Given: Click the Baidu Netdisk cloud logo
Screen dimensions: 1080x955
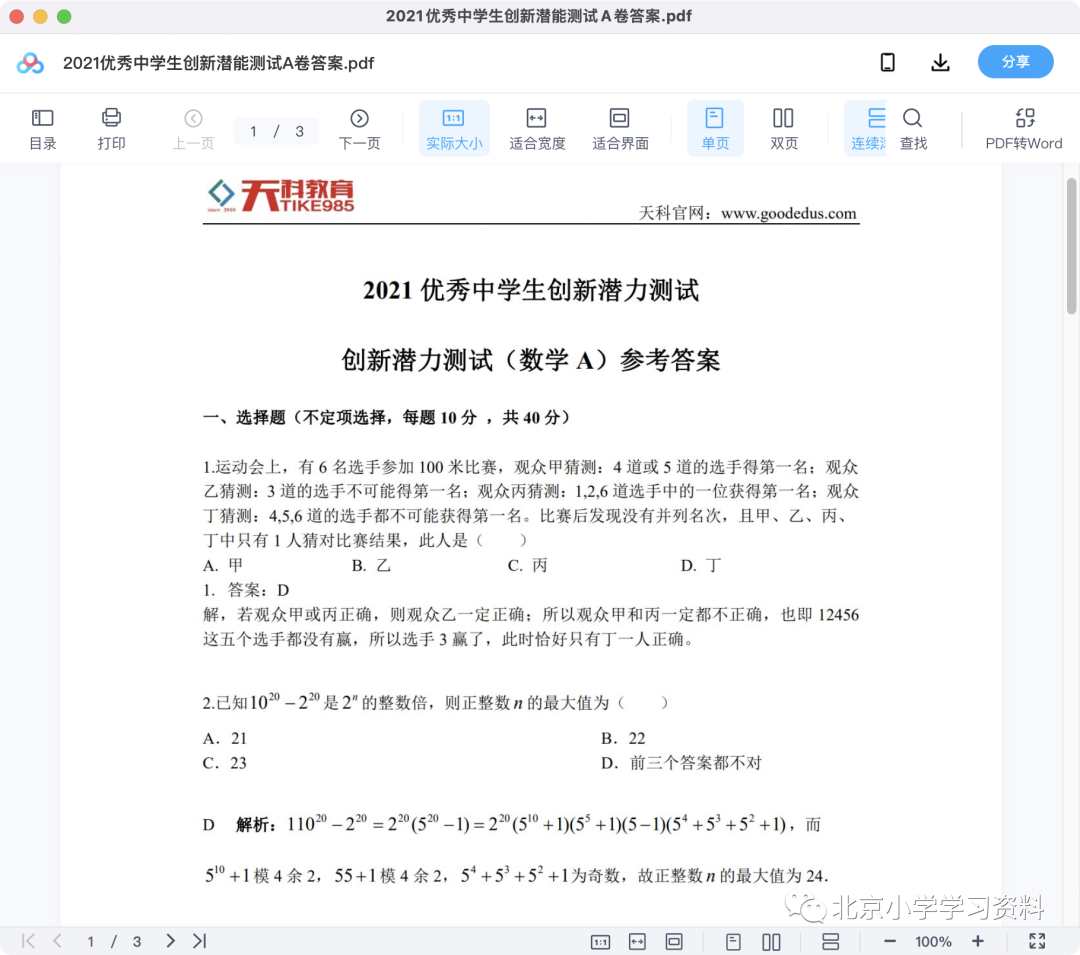Looking at the screenshot, I should coord(30,63).
